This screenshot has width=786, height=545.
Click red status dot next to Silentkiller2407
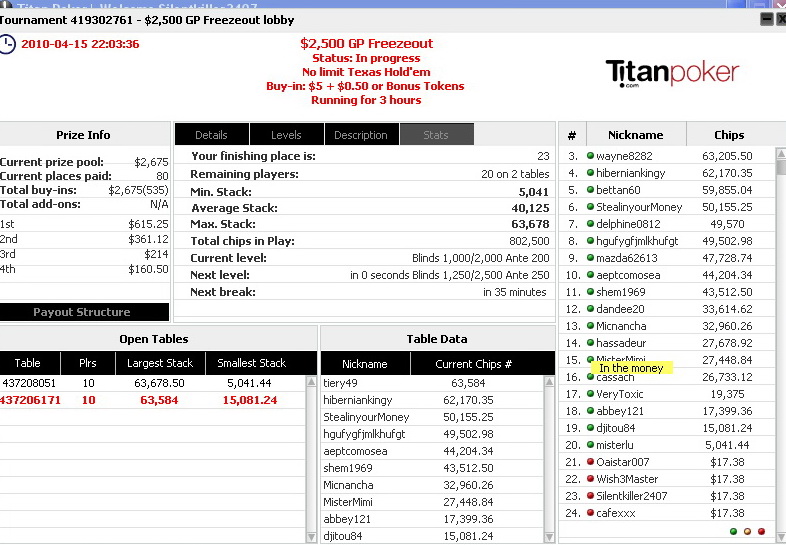(591, 496)
